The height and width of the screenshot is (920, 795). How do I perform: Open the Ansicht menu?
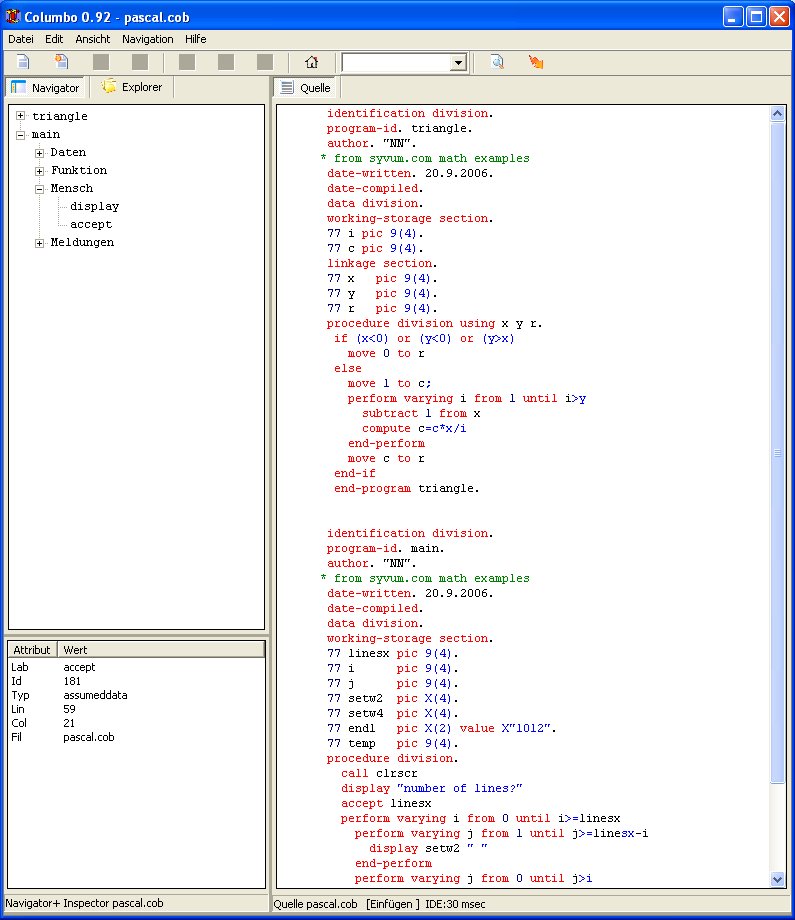coord(93,39)
